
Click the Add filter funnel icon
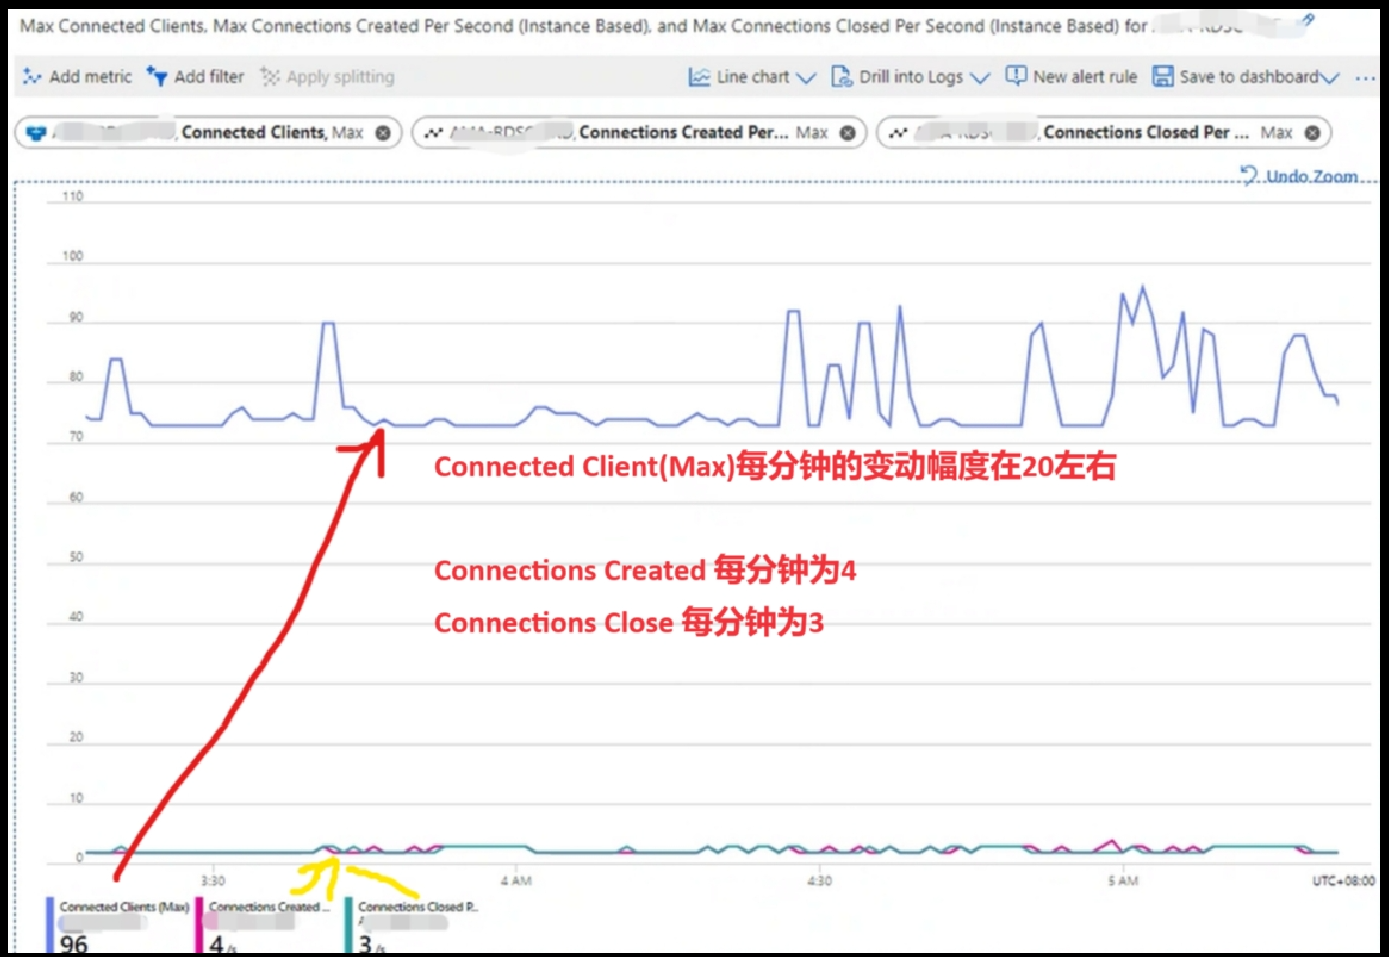click(157, 76)
